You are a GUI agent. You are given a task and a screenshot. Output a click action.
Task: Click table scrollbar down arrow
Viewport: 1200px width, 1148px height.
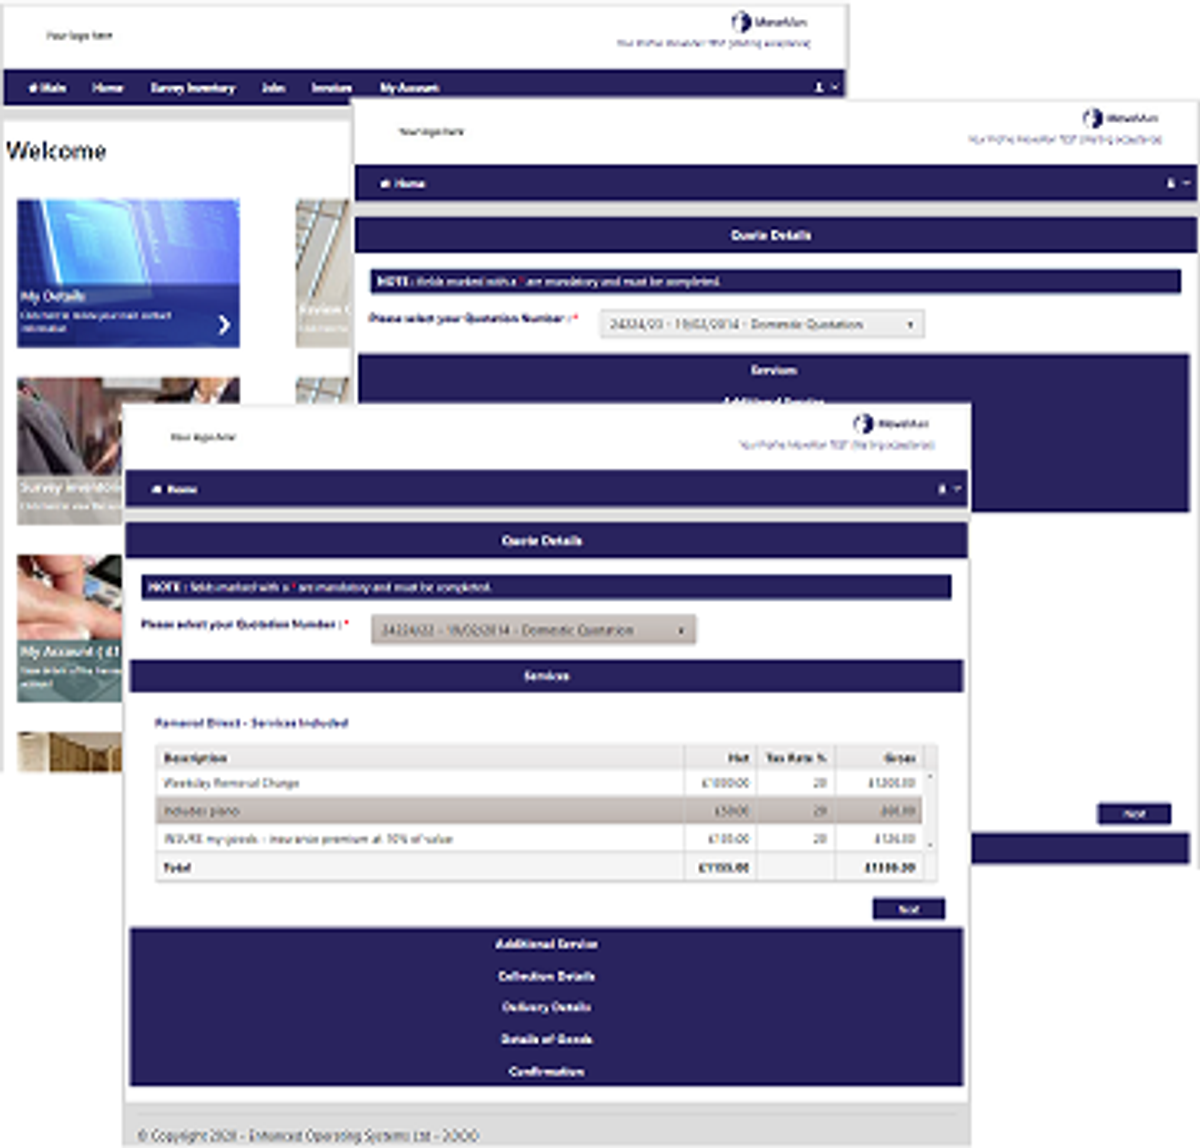point(930,846)
